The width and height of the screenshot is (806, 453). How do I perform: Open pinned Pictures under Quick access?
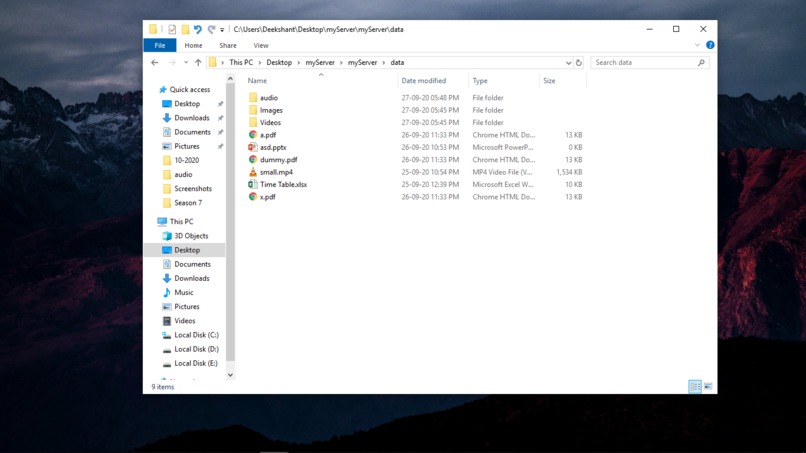pos(187,146)
